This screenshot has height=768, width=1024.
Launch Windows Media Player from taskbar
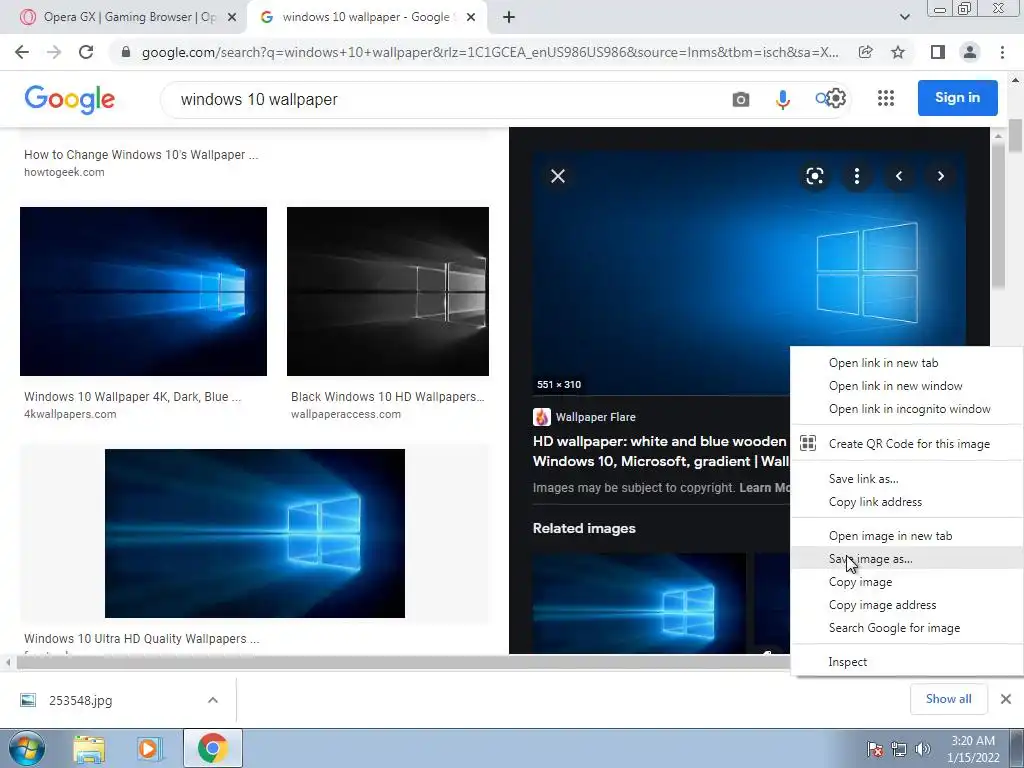tap(149, 749)
